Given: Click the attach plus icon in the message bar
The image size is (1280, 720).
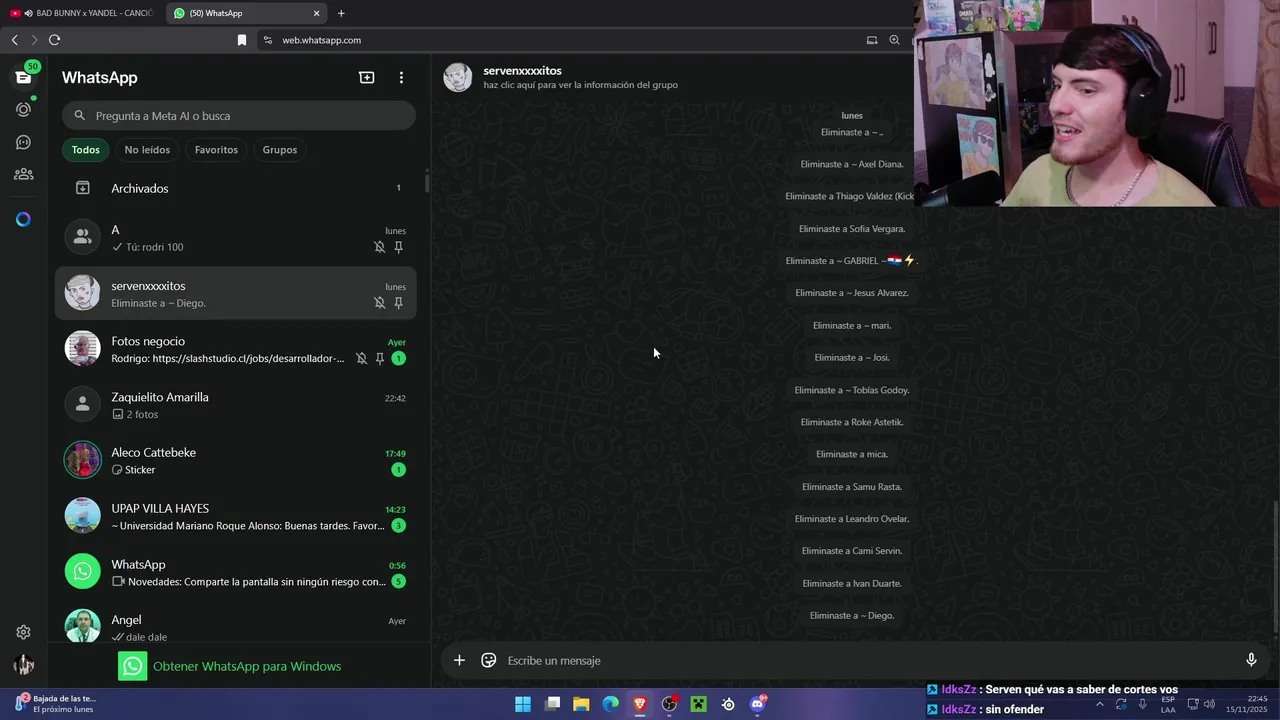Looking at the screenshot, I should [459, 660].
